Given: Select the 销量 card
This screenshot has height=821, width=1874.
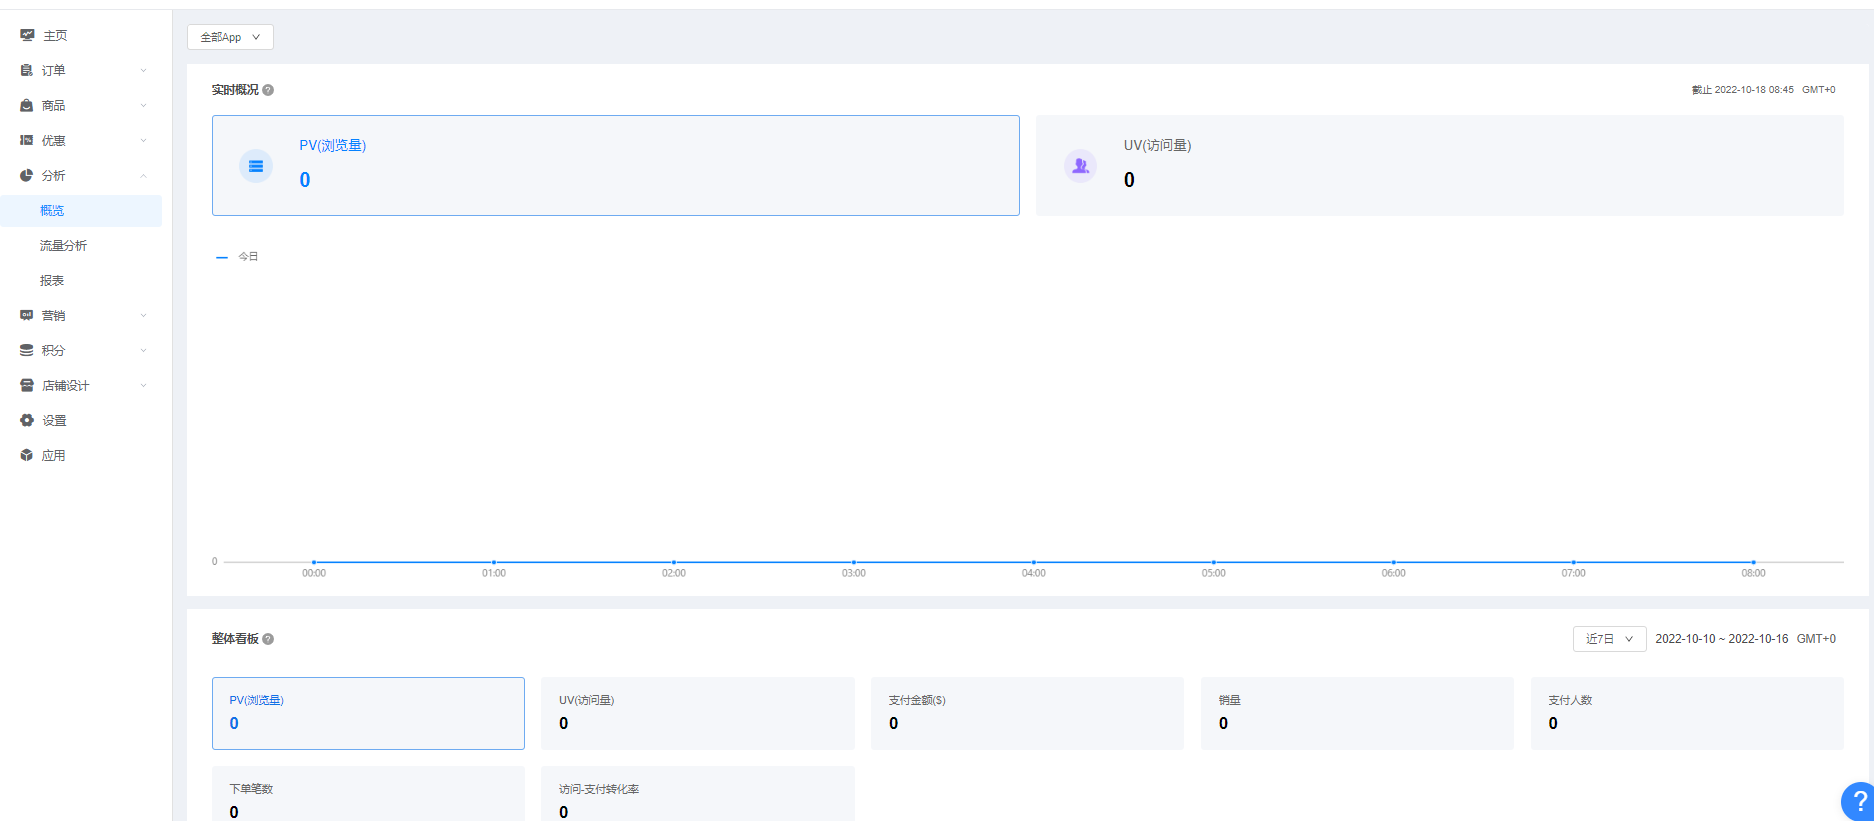Looking at the screenshot, I should pos(1357,713).
